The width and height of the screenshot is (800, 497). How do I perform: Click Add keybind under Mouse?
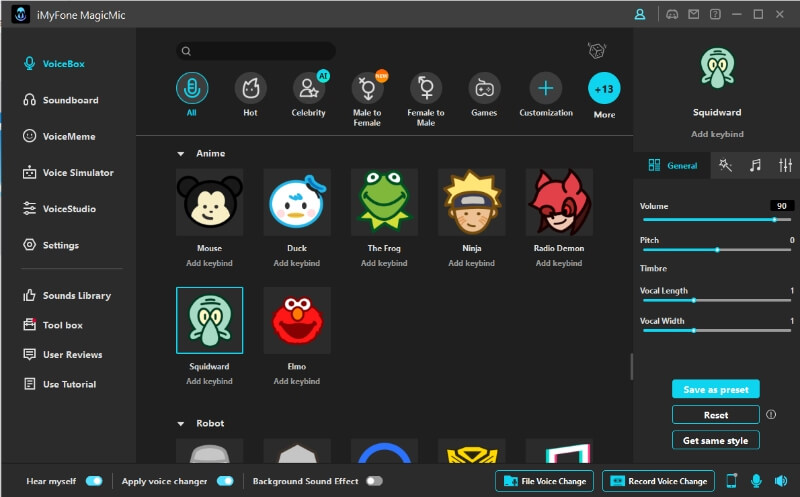pos(209,263)
